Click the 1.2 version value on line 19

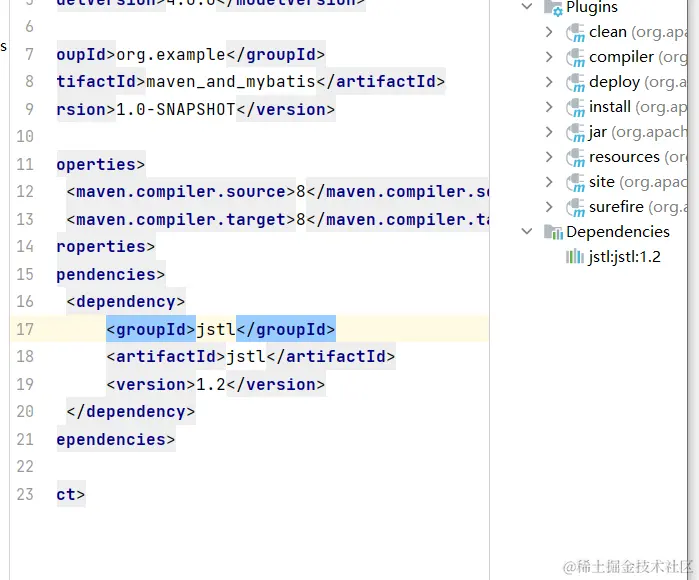pos(211,384)
